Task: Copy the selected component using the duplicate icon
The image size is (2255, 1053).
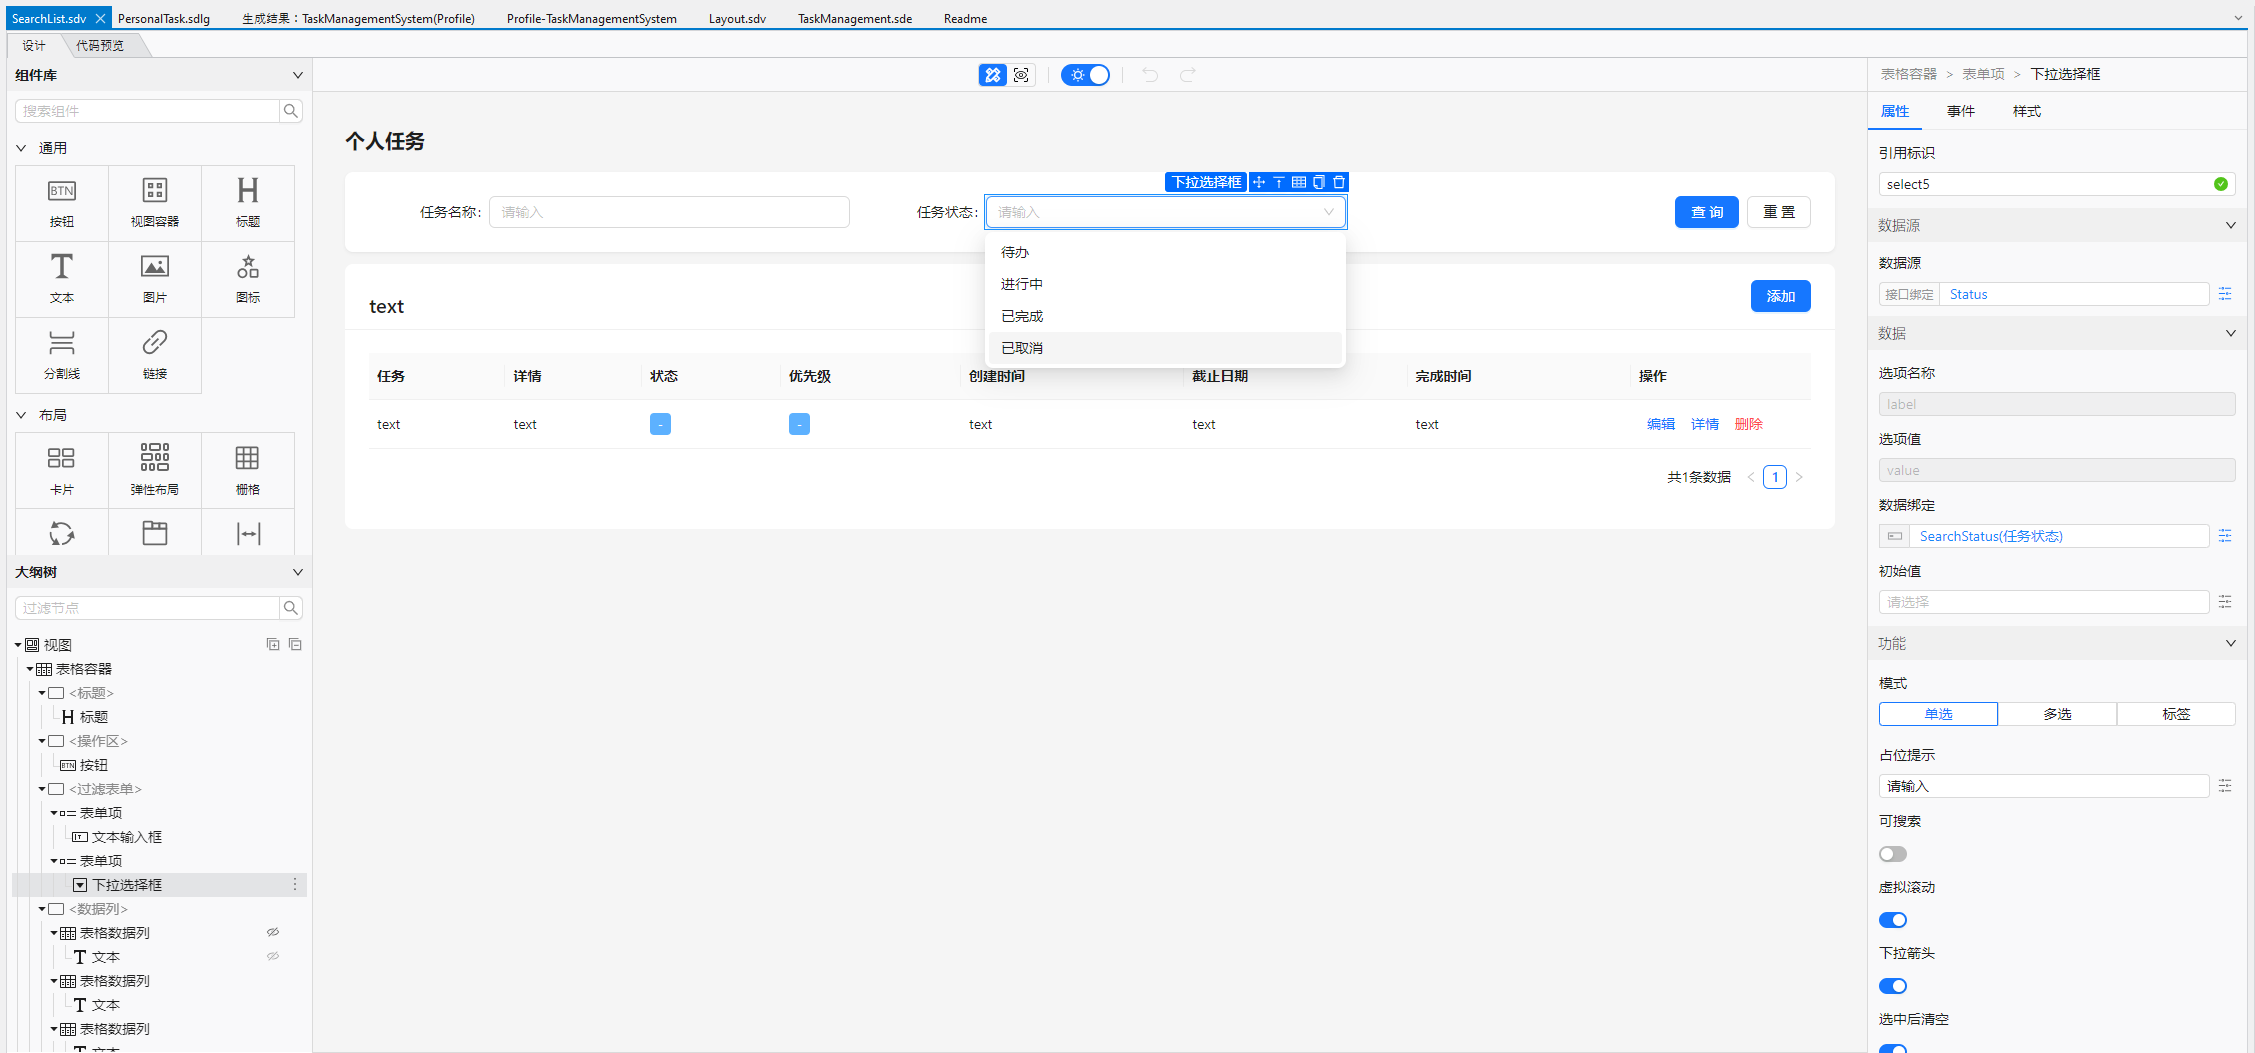Action: (1319, 182)
